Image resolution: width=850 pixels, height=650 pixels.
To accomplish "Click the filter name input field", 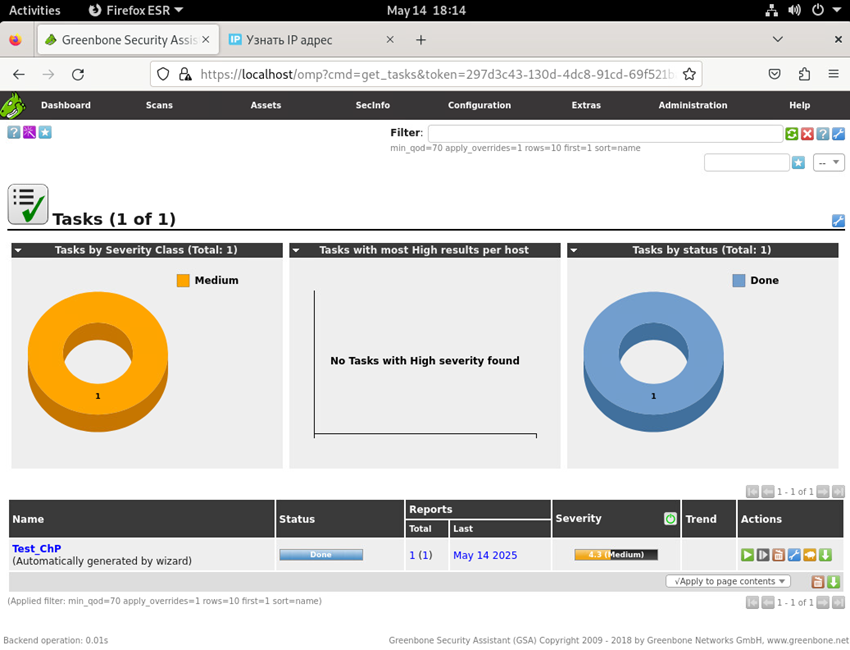I will coord(746,163).
